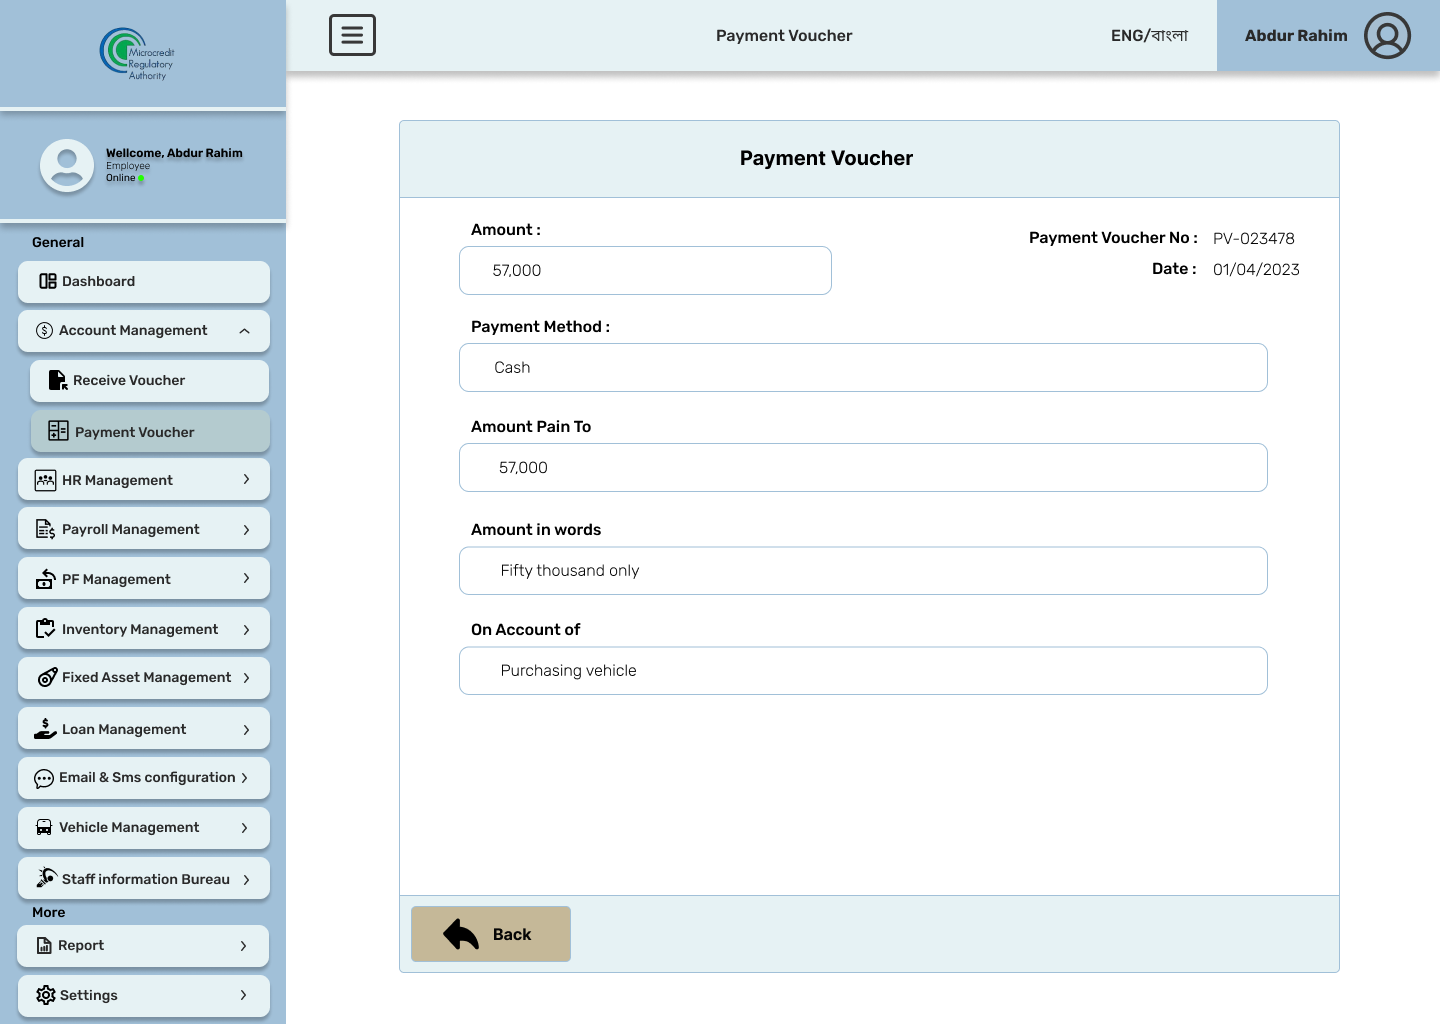This screenshot has height=1024, width=1440.
Task: Click sidebar welcome avatar picture
Action: point(67,165)
